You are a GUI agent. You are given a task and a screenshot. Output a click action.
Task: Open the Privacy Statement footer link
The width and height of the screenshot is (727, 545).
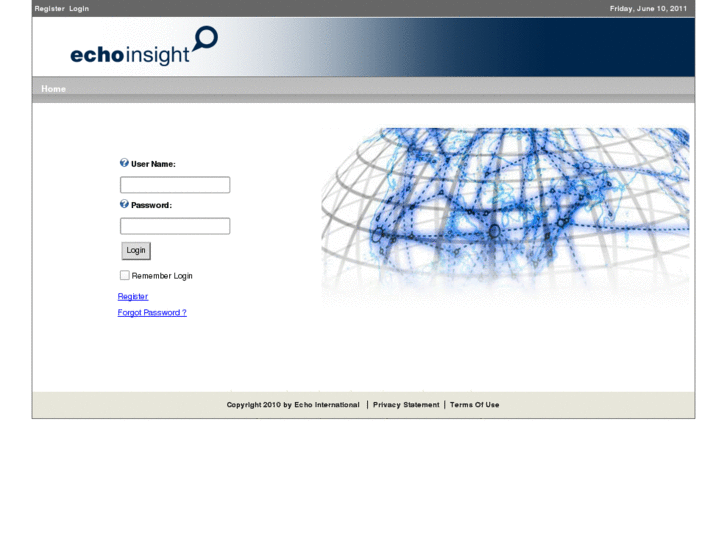pos(406,405)
